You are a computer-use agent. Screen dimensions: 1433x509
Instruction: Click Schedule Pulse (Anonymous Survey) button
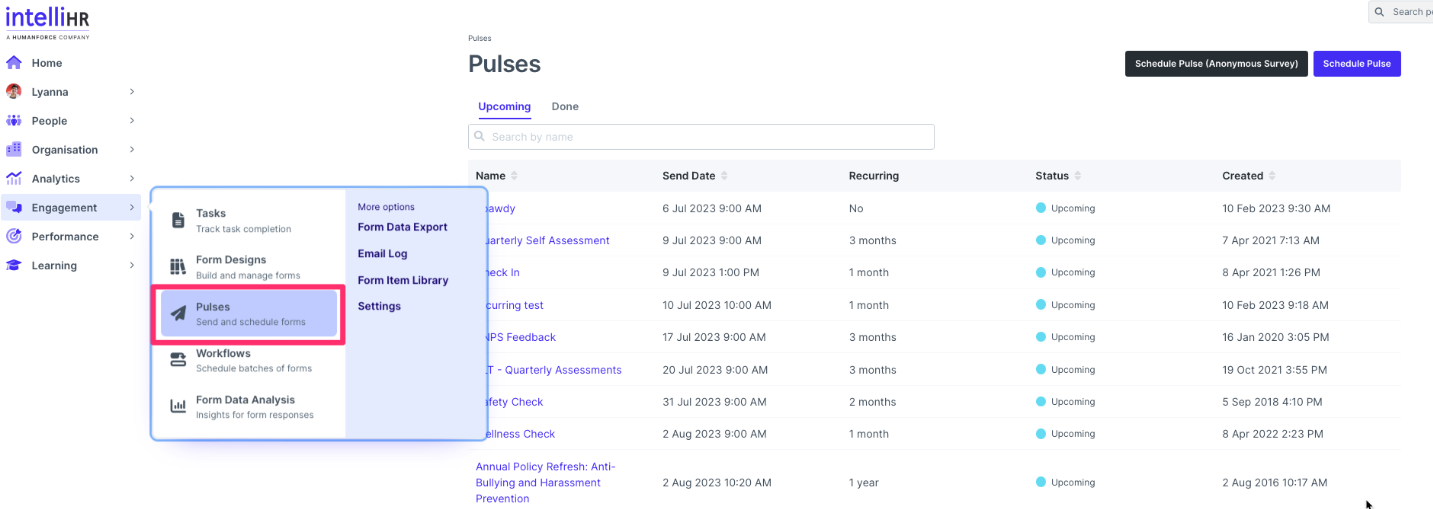[x=1215, y=64]
